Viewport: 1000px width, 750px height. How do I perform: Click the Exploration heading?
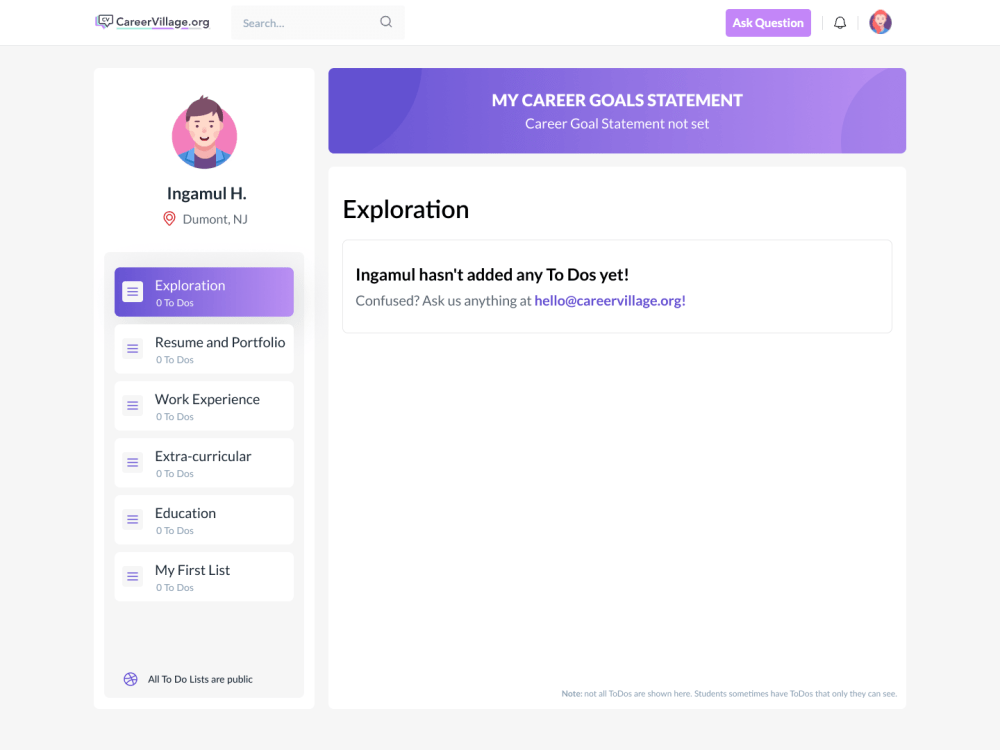tap(406, 210)
